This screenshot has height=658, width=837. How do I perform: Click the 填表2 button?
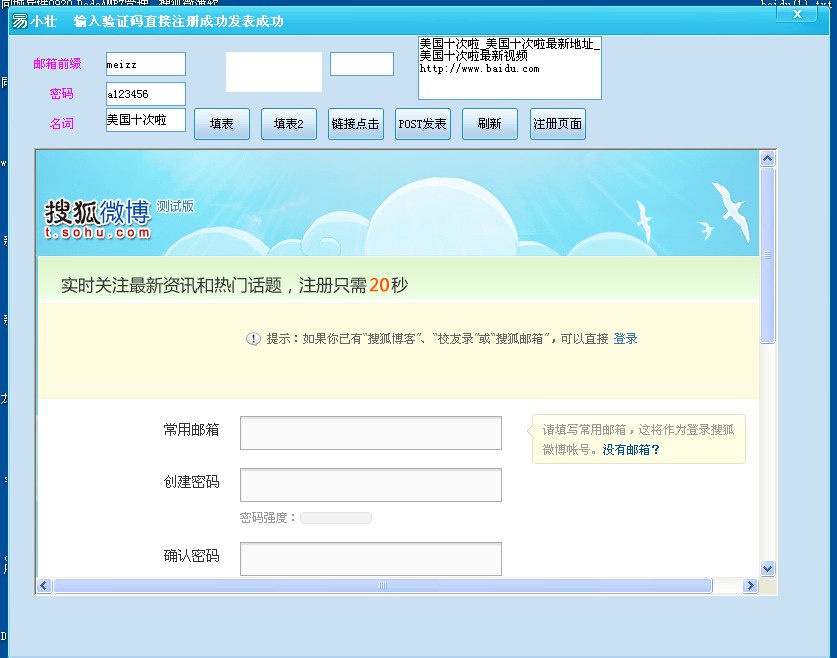point(288,124)
